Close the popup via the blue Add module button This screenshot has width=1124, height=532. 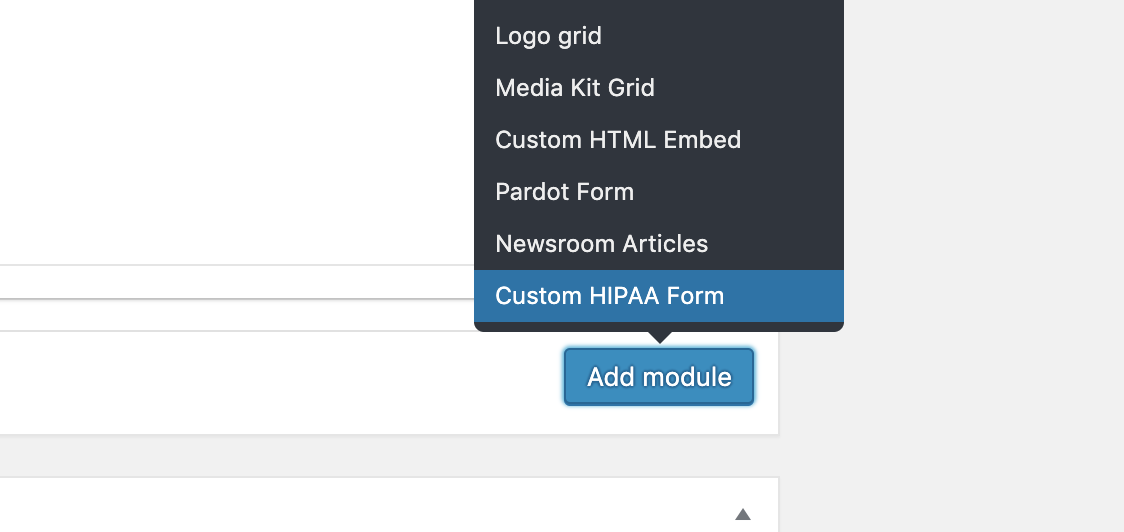(659, 377)
